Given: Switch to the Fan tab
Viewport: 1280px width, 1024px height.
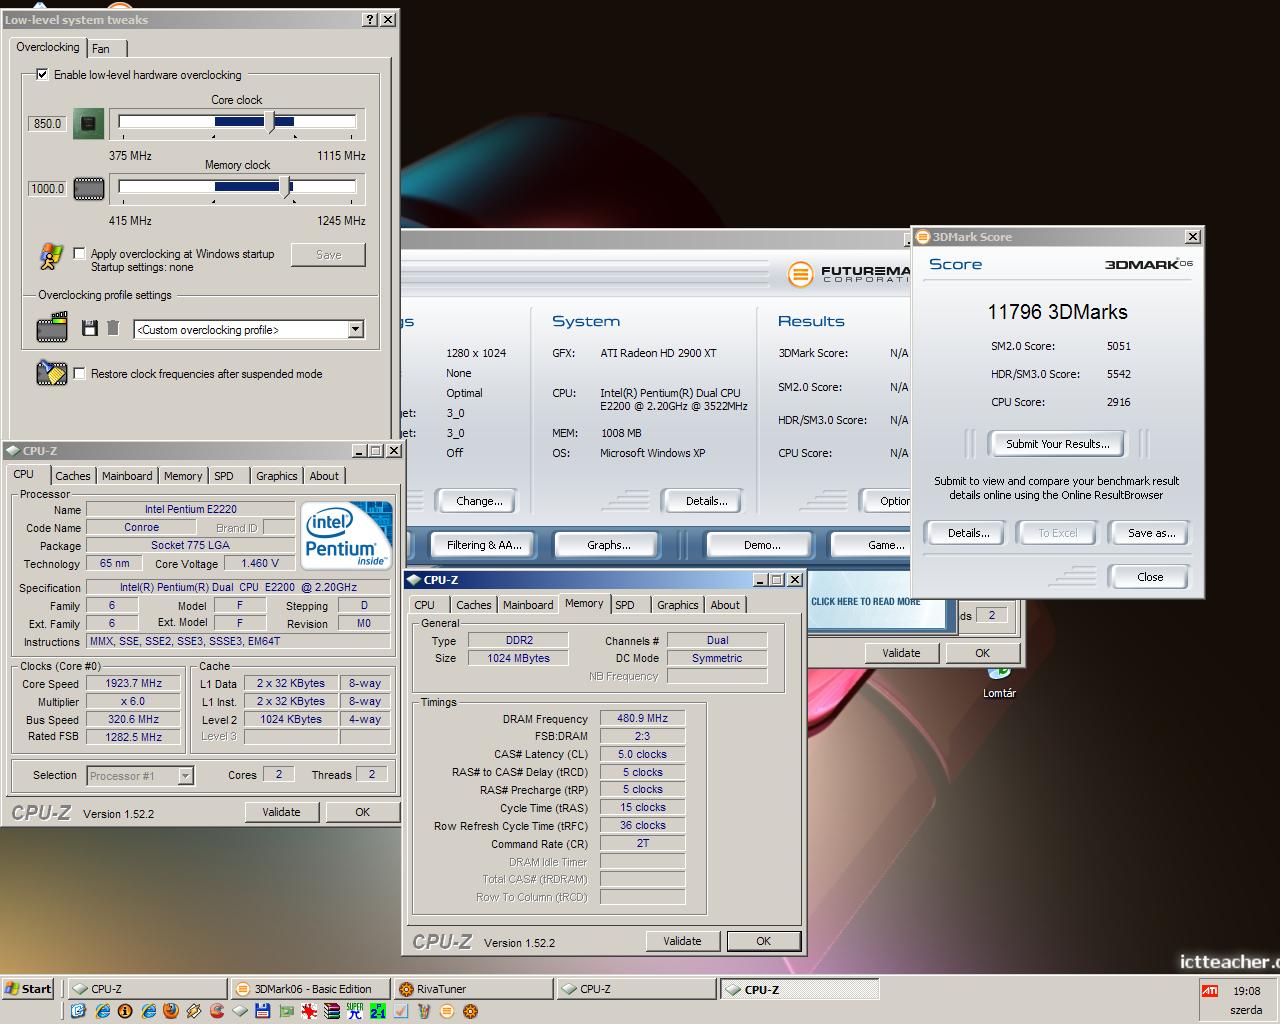Looking at the screenshot, I should point(101,48).
